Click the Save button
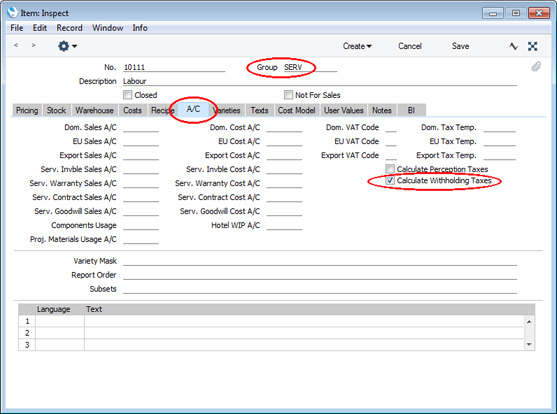The width and height of the screenshot is (557, 414). point(460,46)
